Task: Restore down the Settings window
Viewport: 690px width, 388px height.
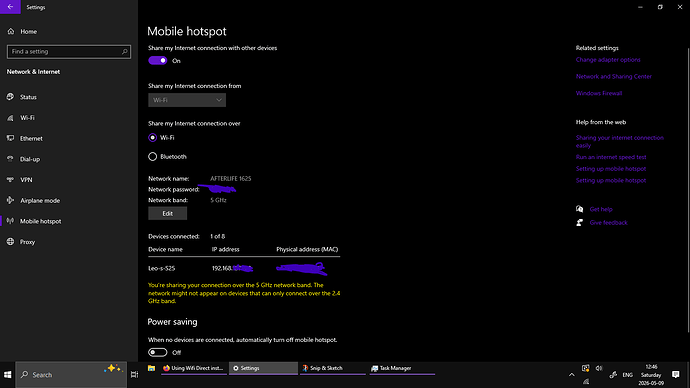Action: click(660, 7)
